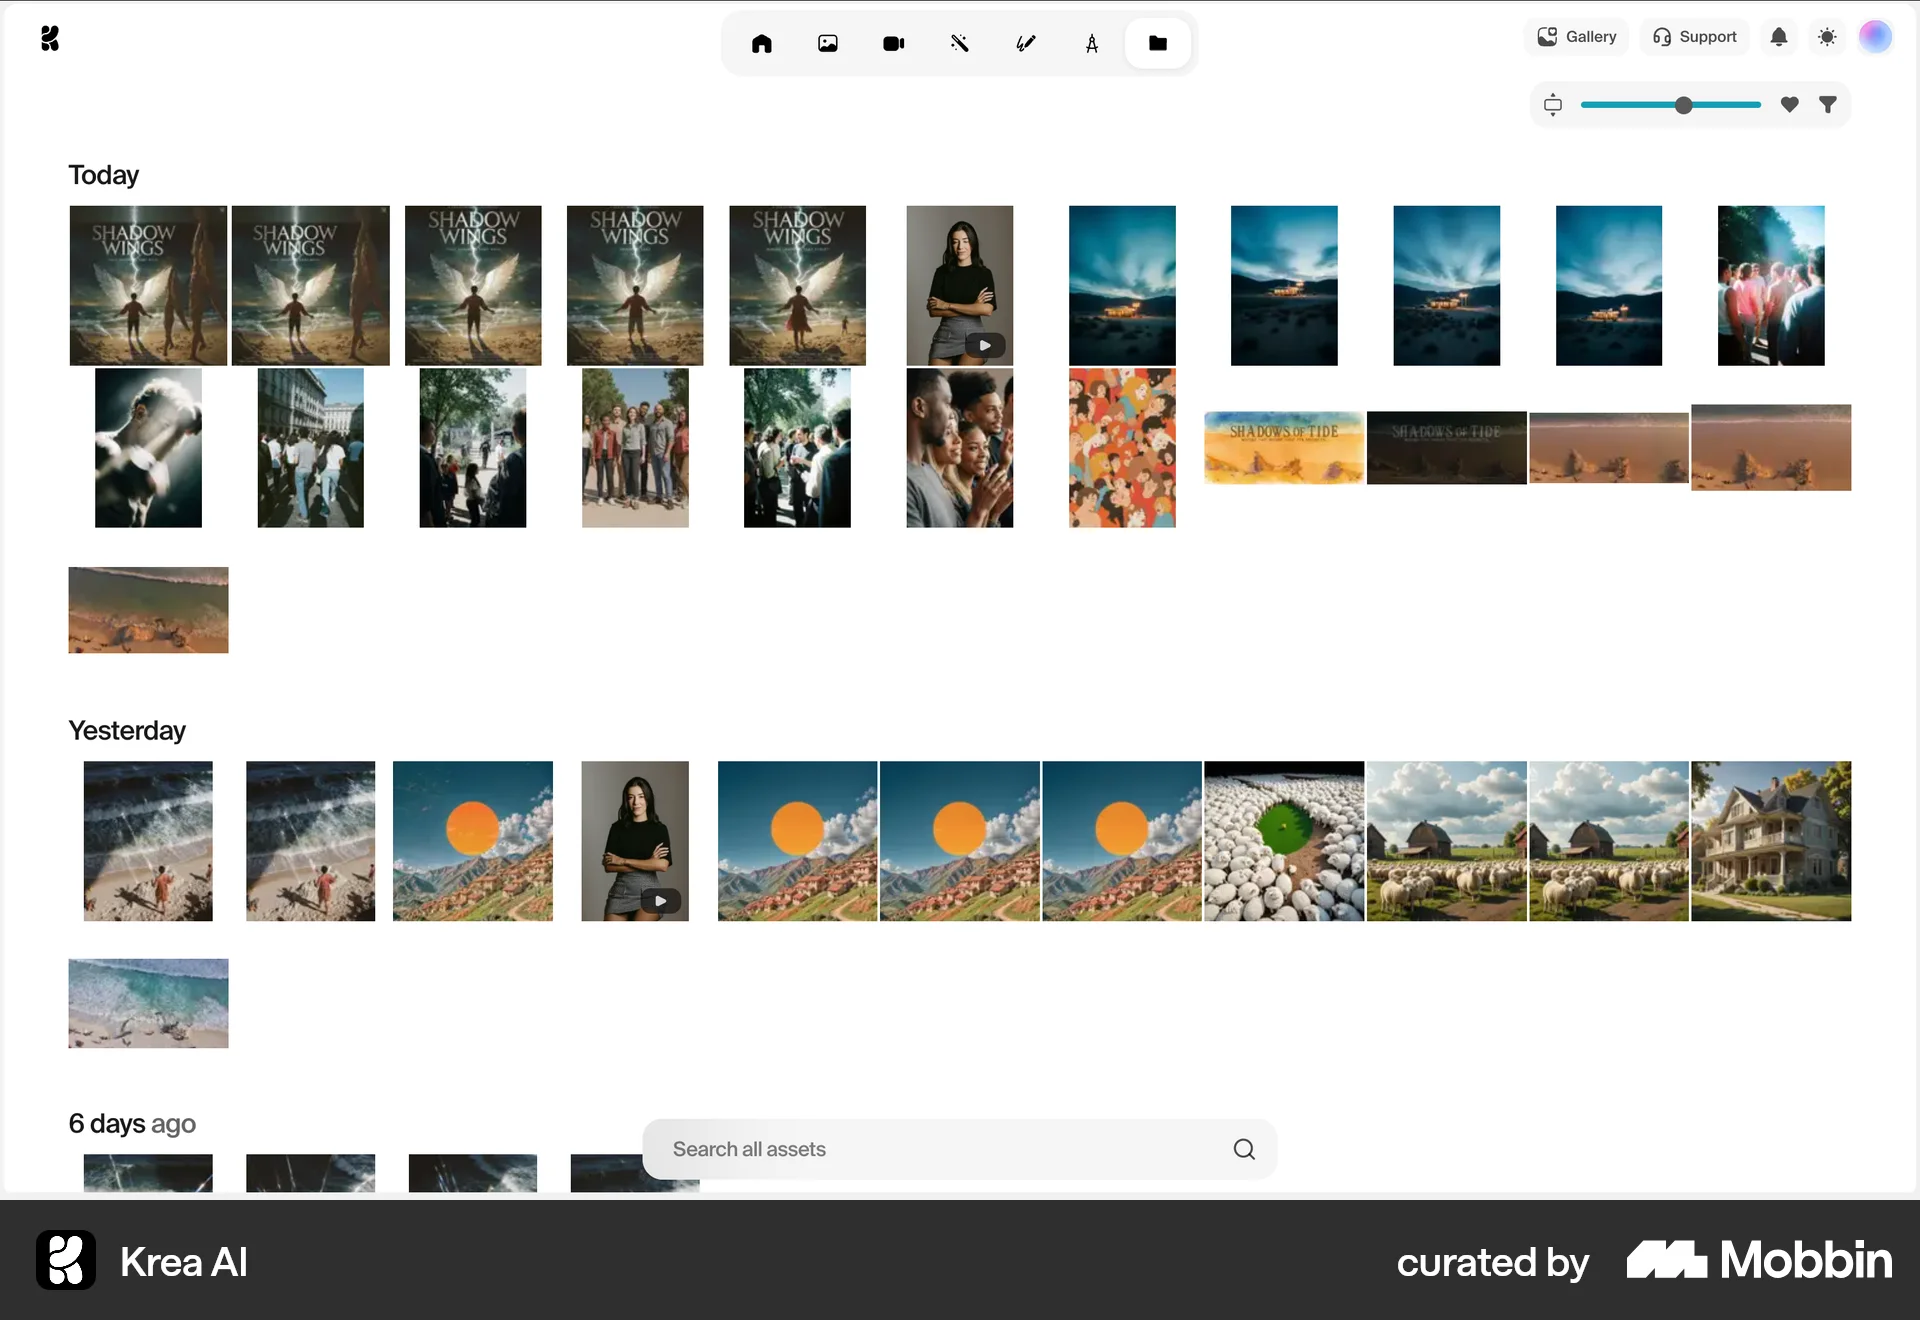Click the Krea logo at top left
Screen dimensions: 1920x1320
tap(50, 38)
